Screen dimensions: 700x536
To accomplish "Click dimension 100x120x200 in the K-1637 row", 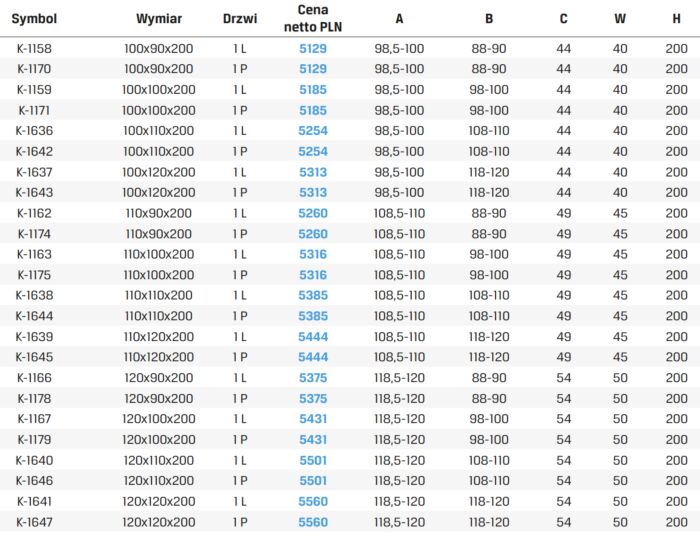I will tap(159, 172).
